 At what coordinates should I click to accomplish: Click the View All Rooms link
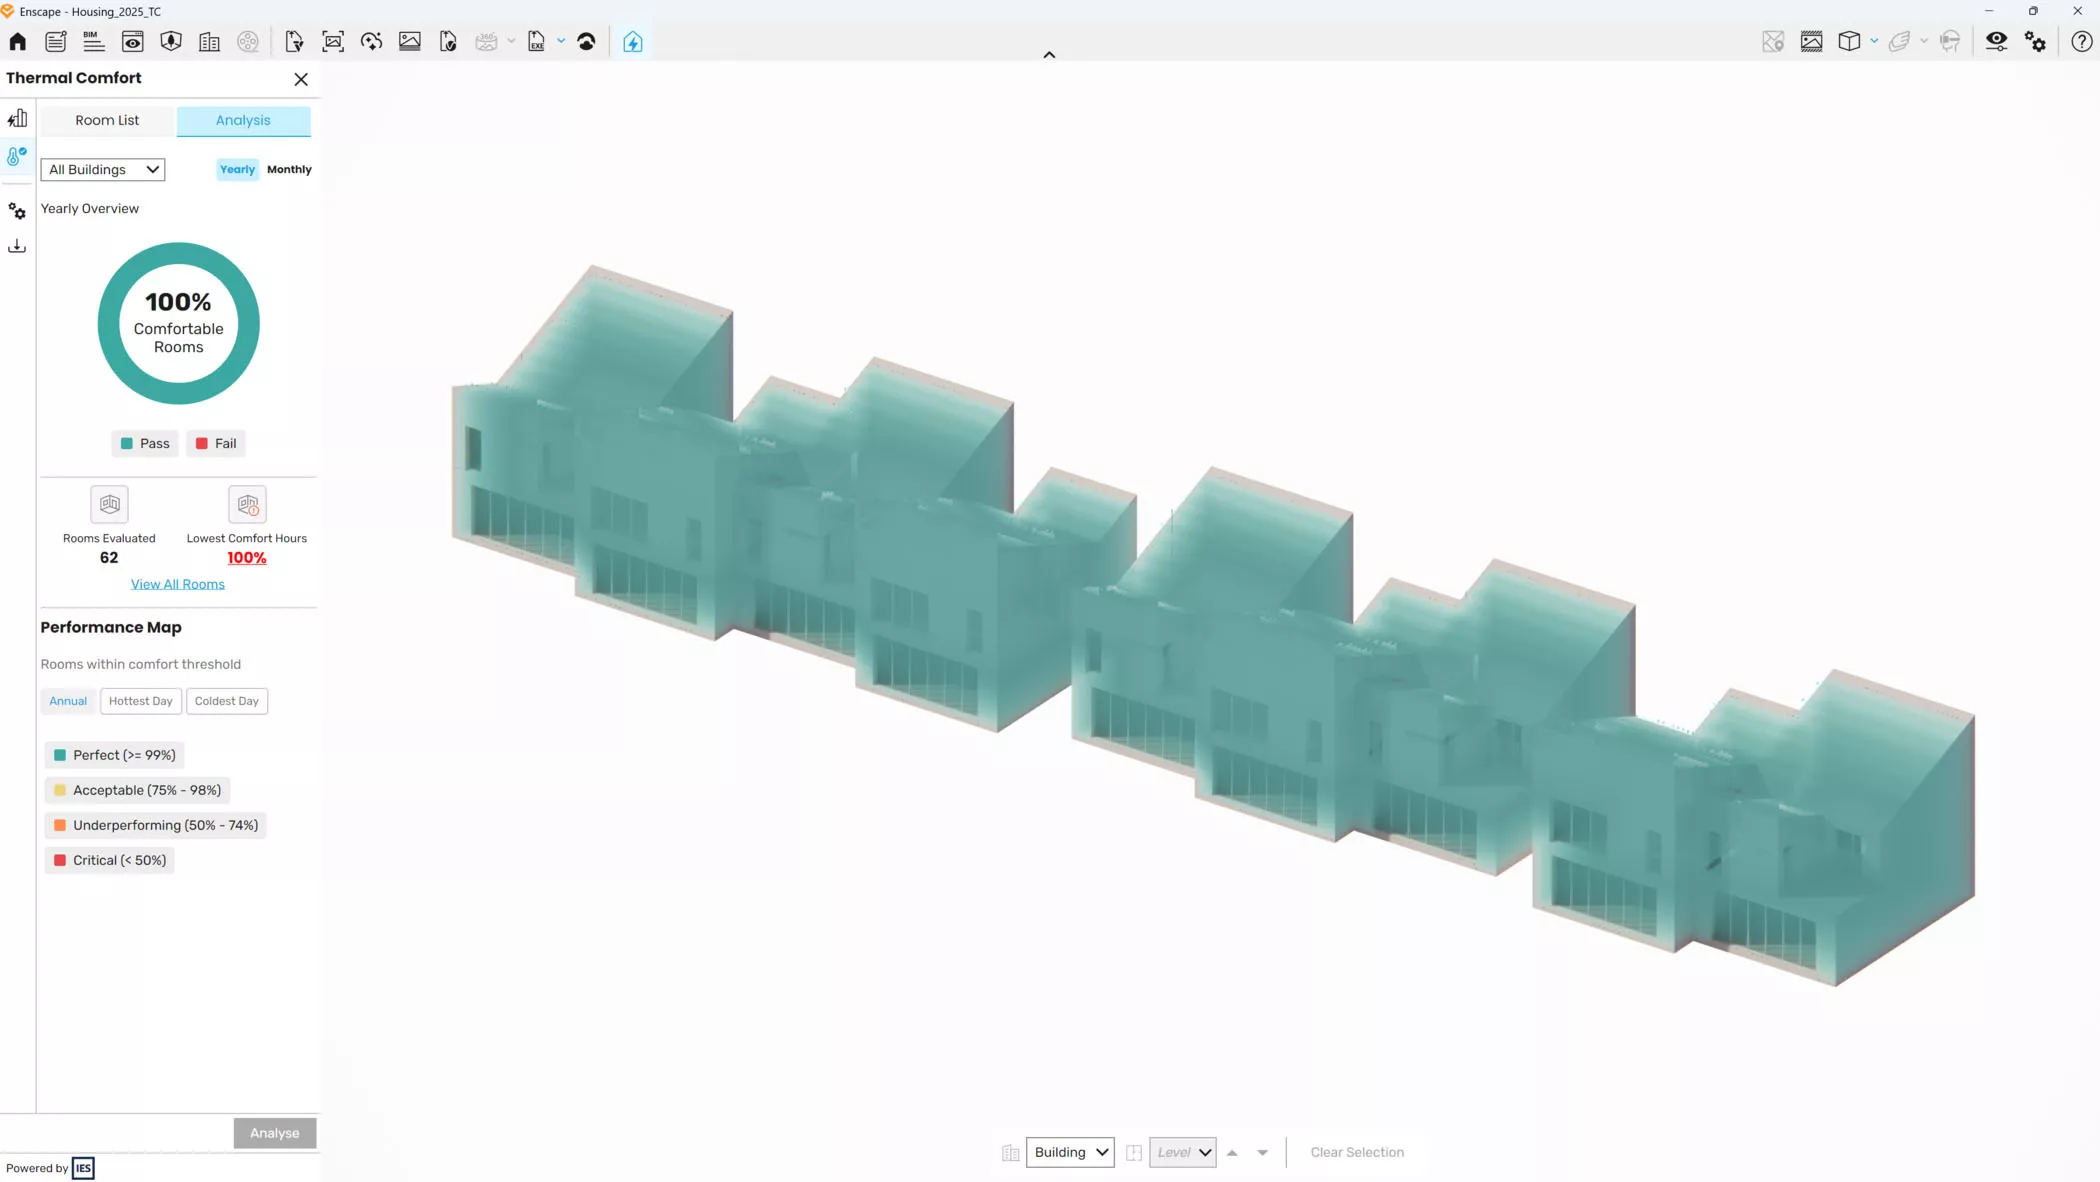(x=178, y=583)
